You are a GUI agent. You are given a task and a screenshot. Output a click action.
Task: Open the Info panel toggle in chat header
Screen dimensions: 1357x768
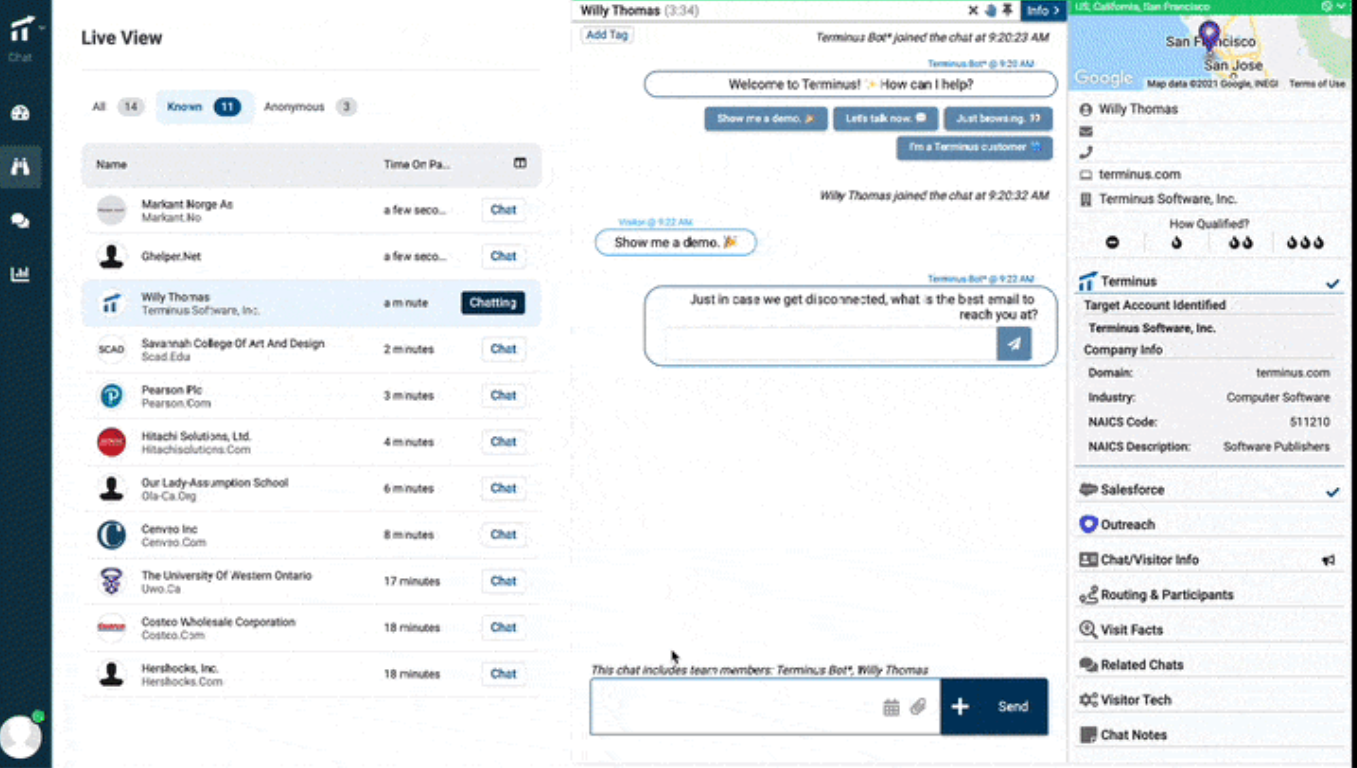(1042, 10)
